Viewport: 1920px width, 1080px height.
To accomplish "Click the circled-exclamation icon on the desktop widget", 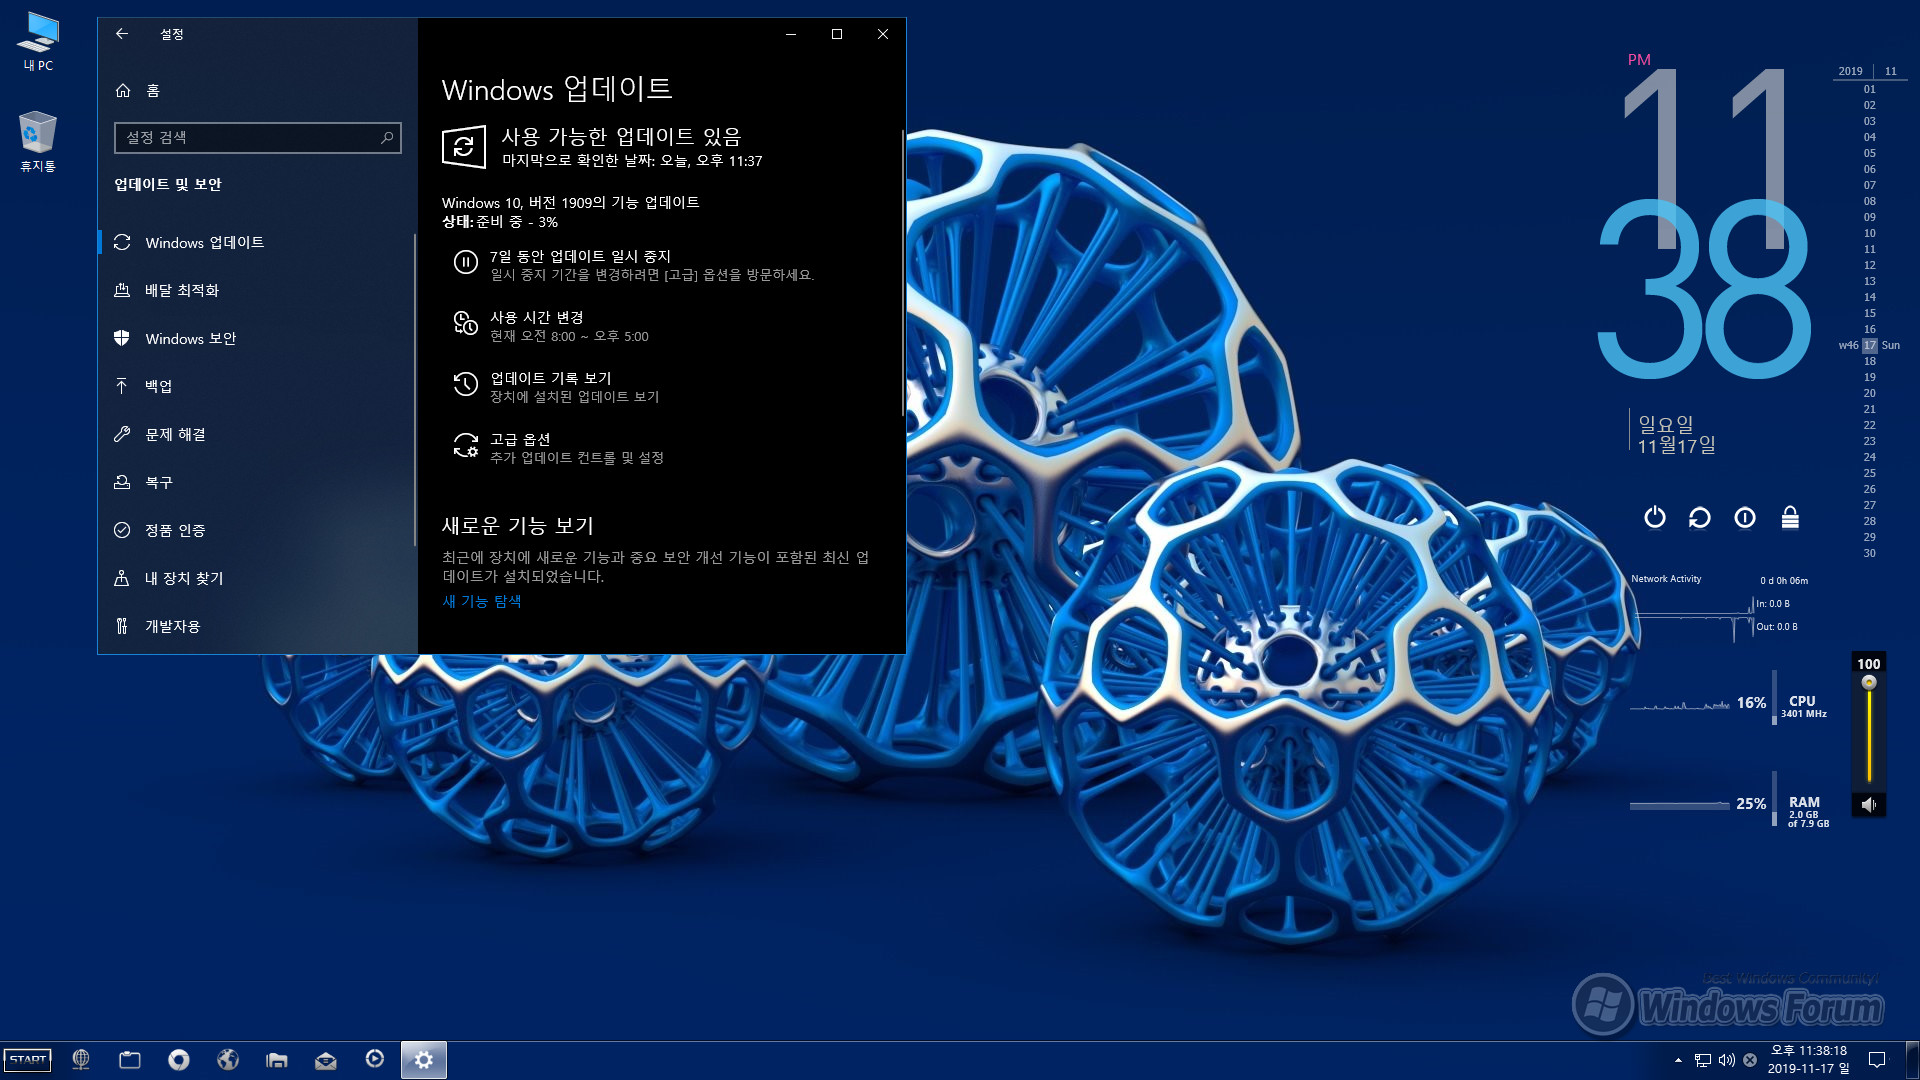I will click(1745, 517).
